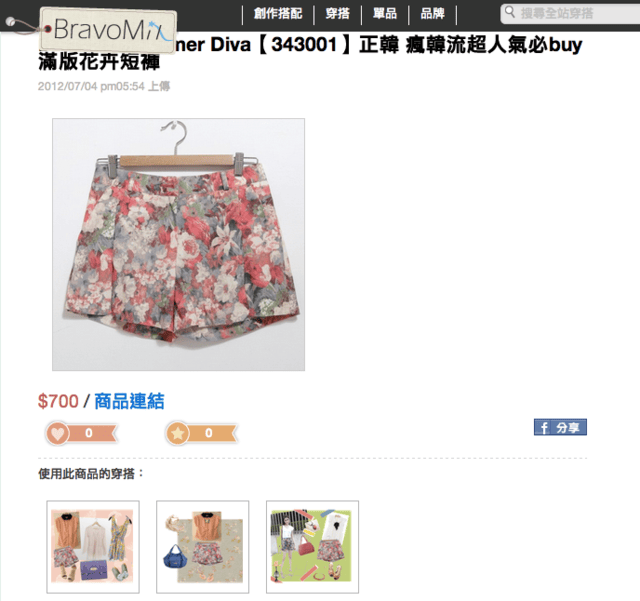Open the 商品連結 product link

click(129, 401)
